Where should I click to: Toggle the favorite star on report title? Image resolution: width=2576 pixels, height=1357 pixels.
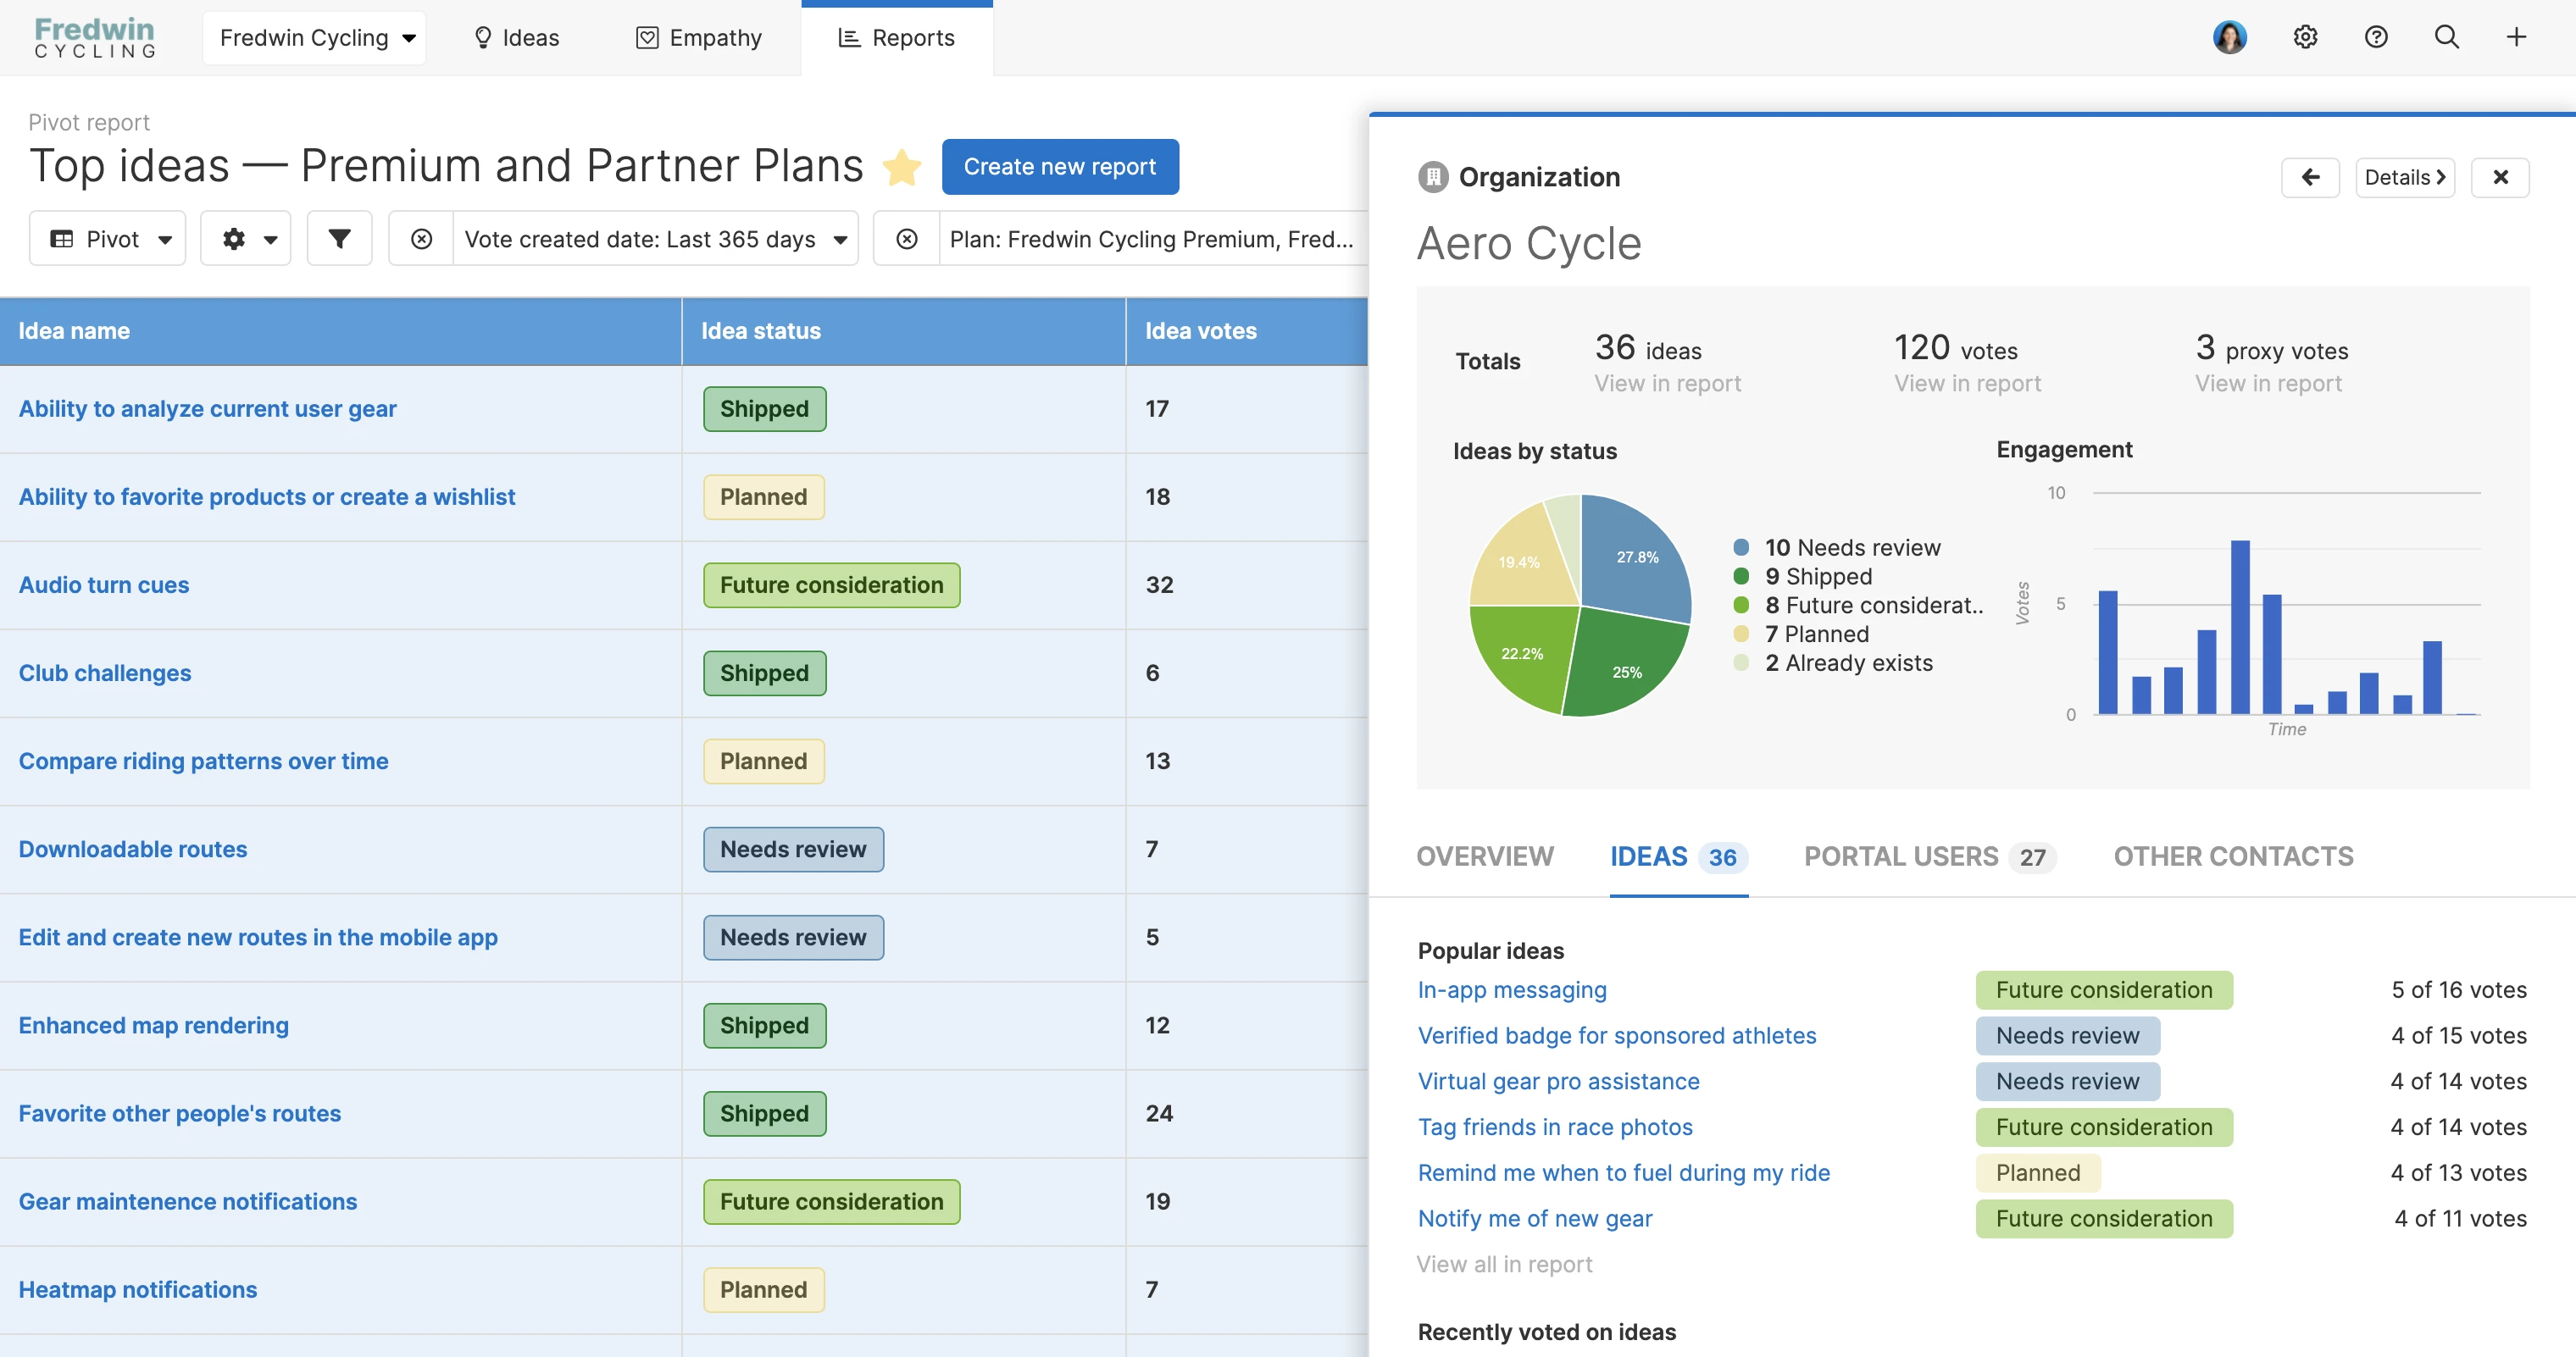point(901,167)
